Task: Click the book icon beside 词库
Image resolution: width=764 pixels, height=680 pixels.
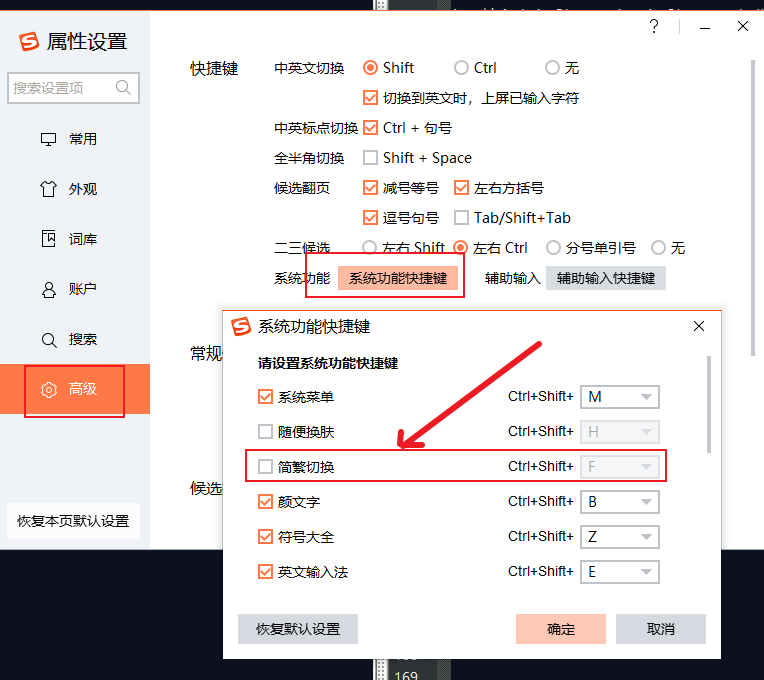Action: 48,239
